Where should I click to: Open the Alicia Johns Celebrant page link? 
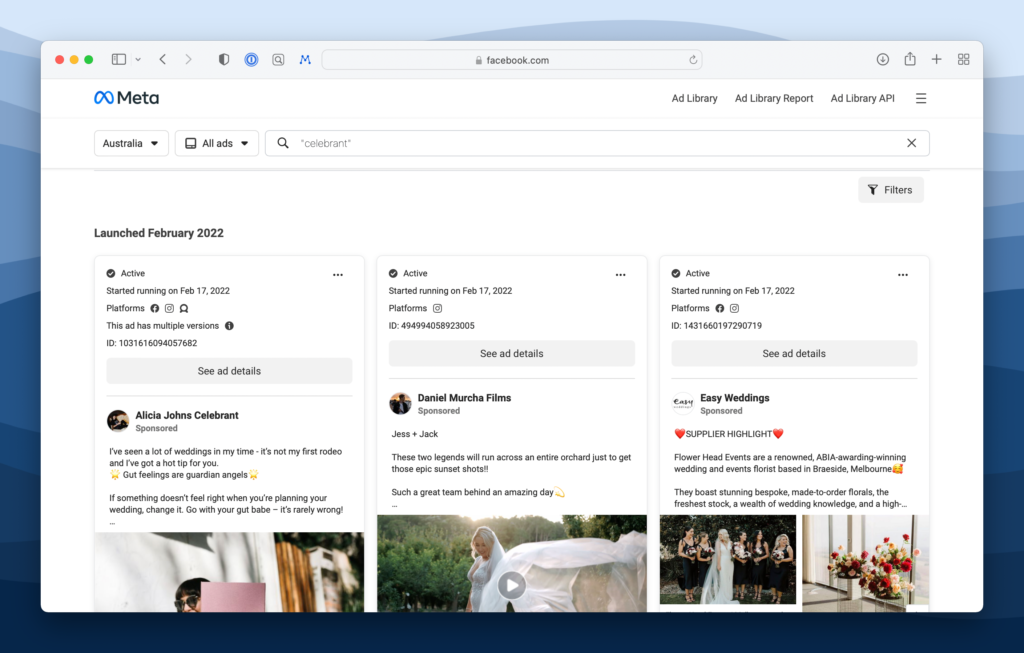pyautogui.click(x=187, y=415)
